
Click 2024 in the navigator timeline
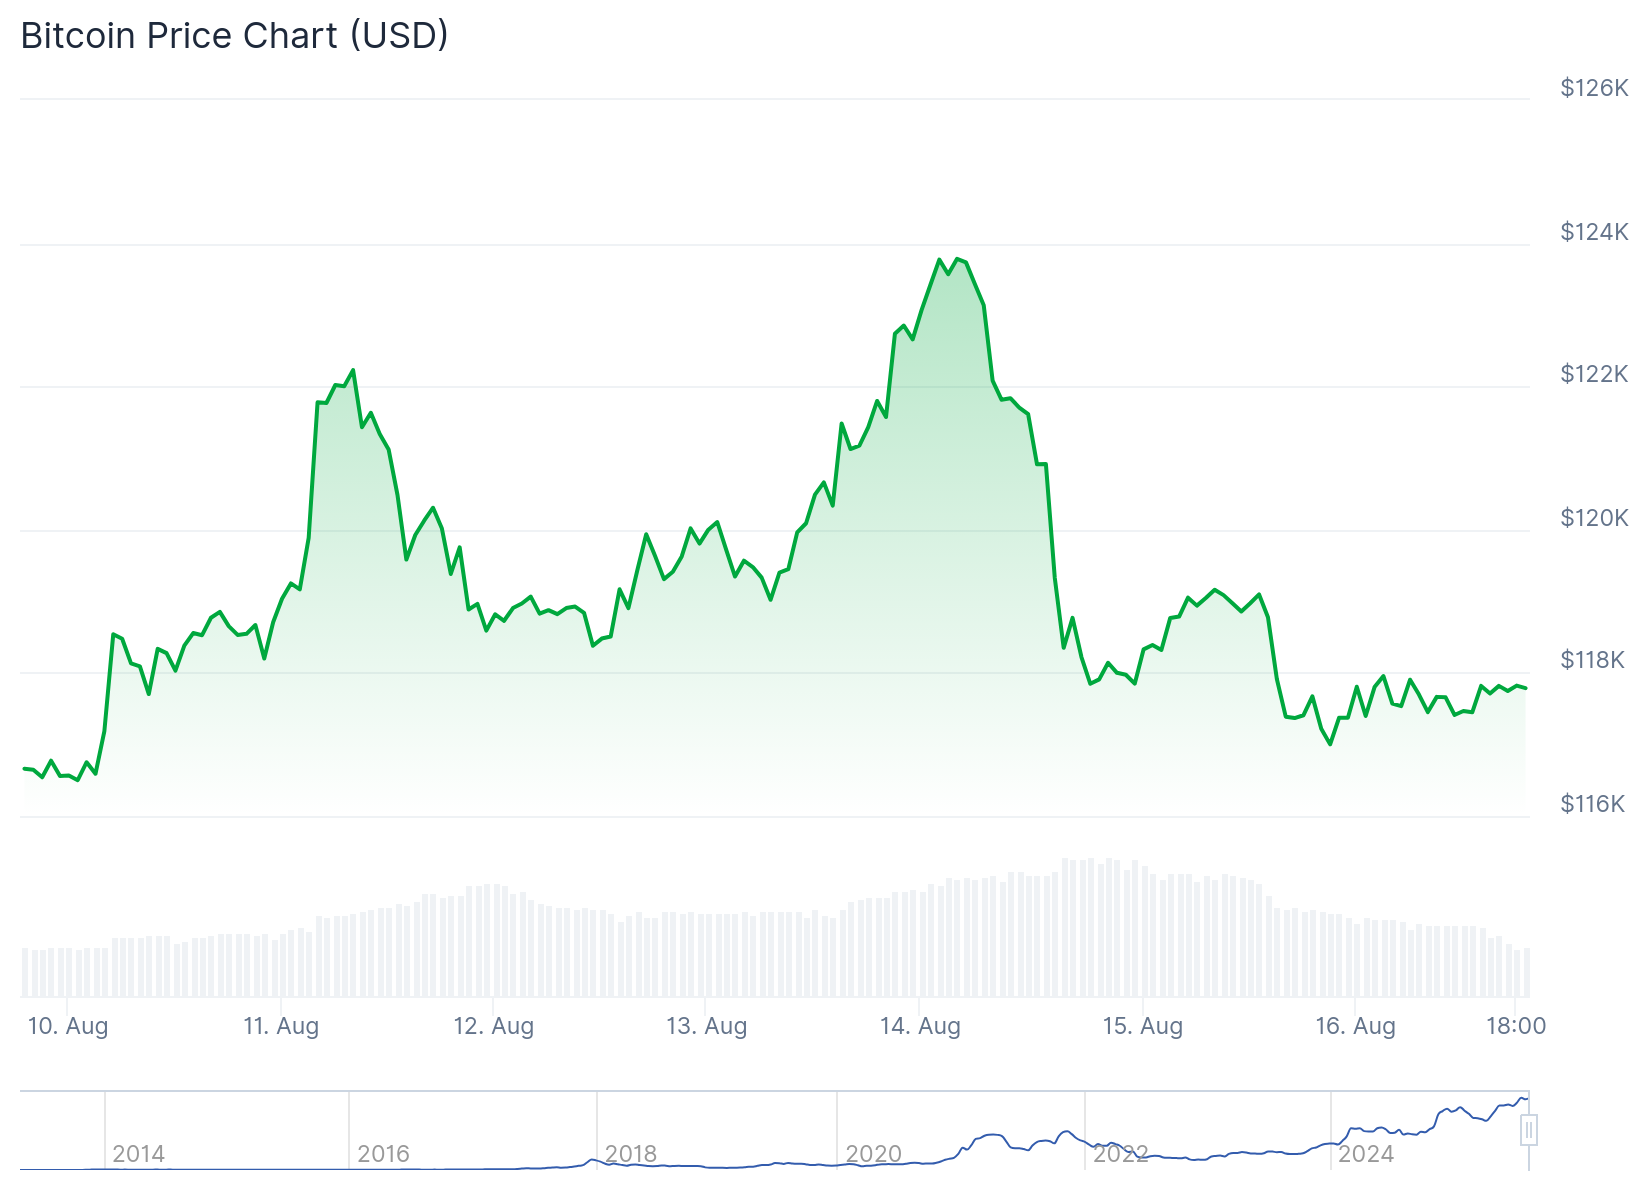1366,1154
